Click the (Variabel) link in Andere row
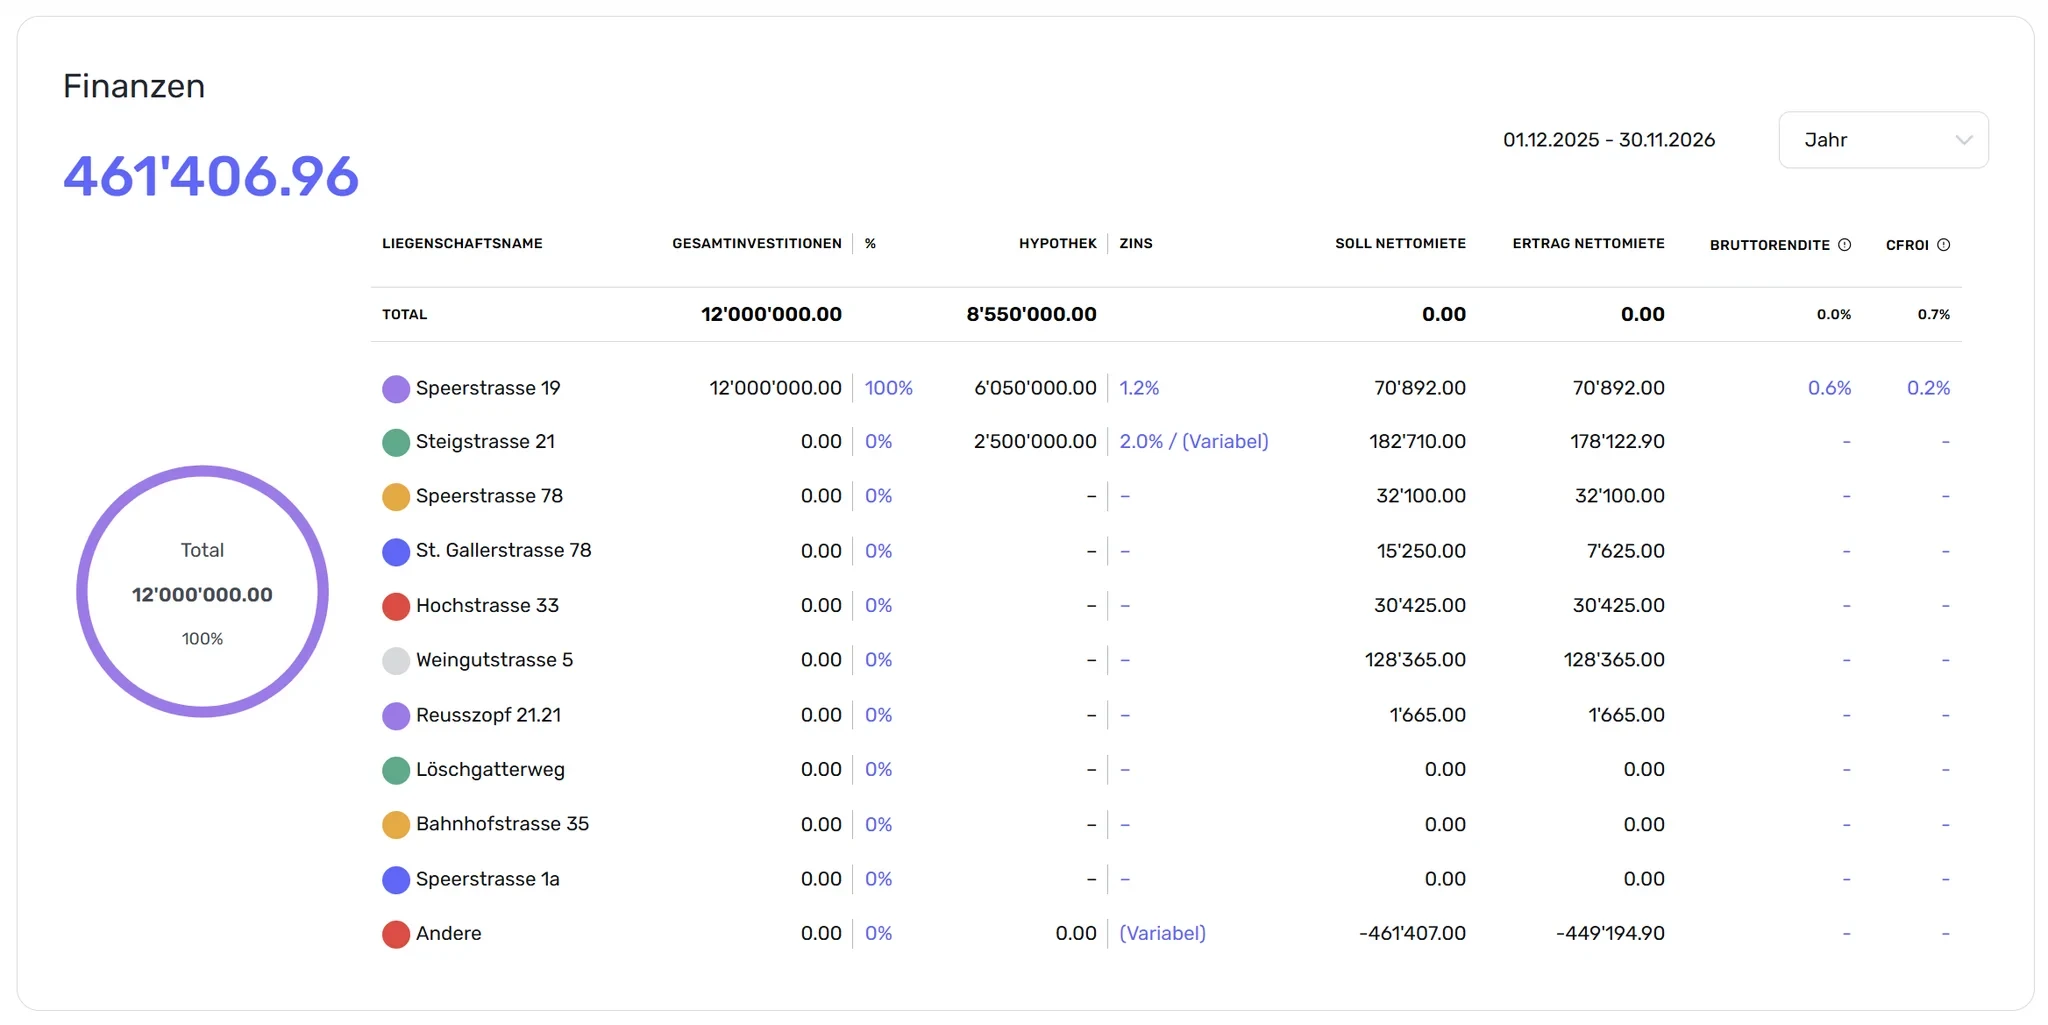This screenshot has height=1025, width=2048. (x=1162, y=933)
